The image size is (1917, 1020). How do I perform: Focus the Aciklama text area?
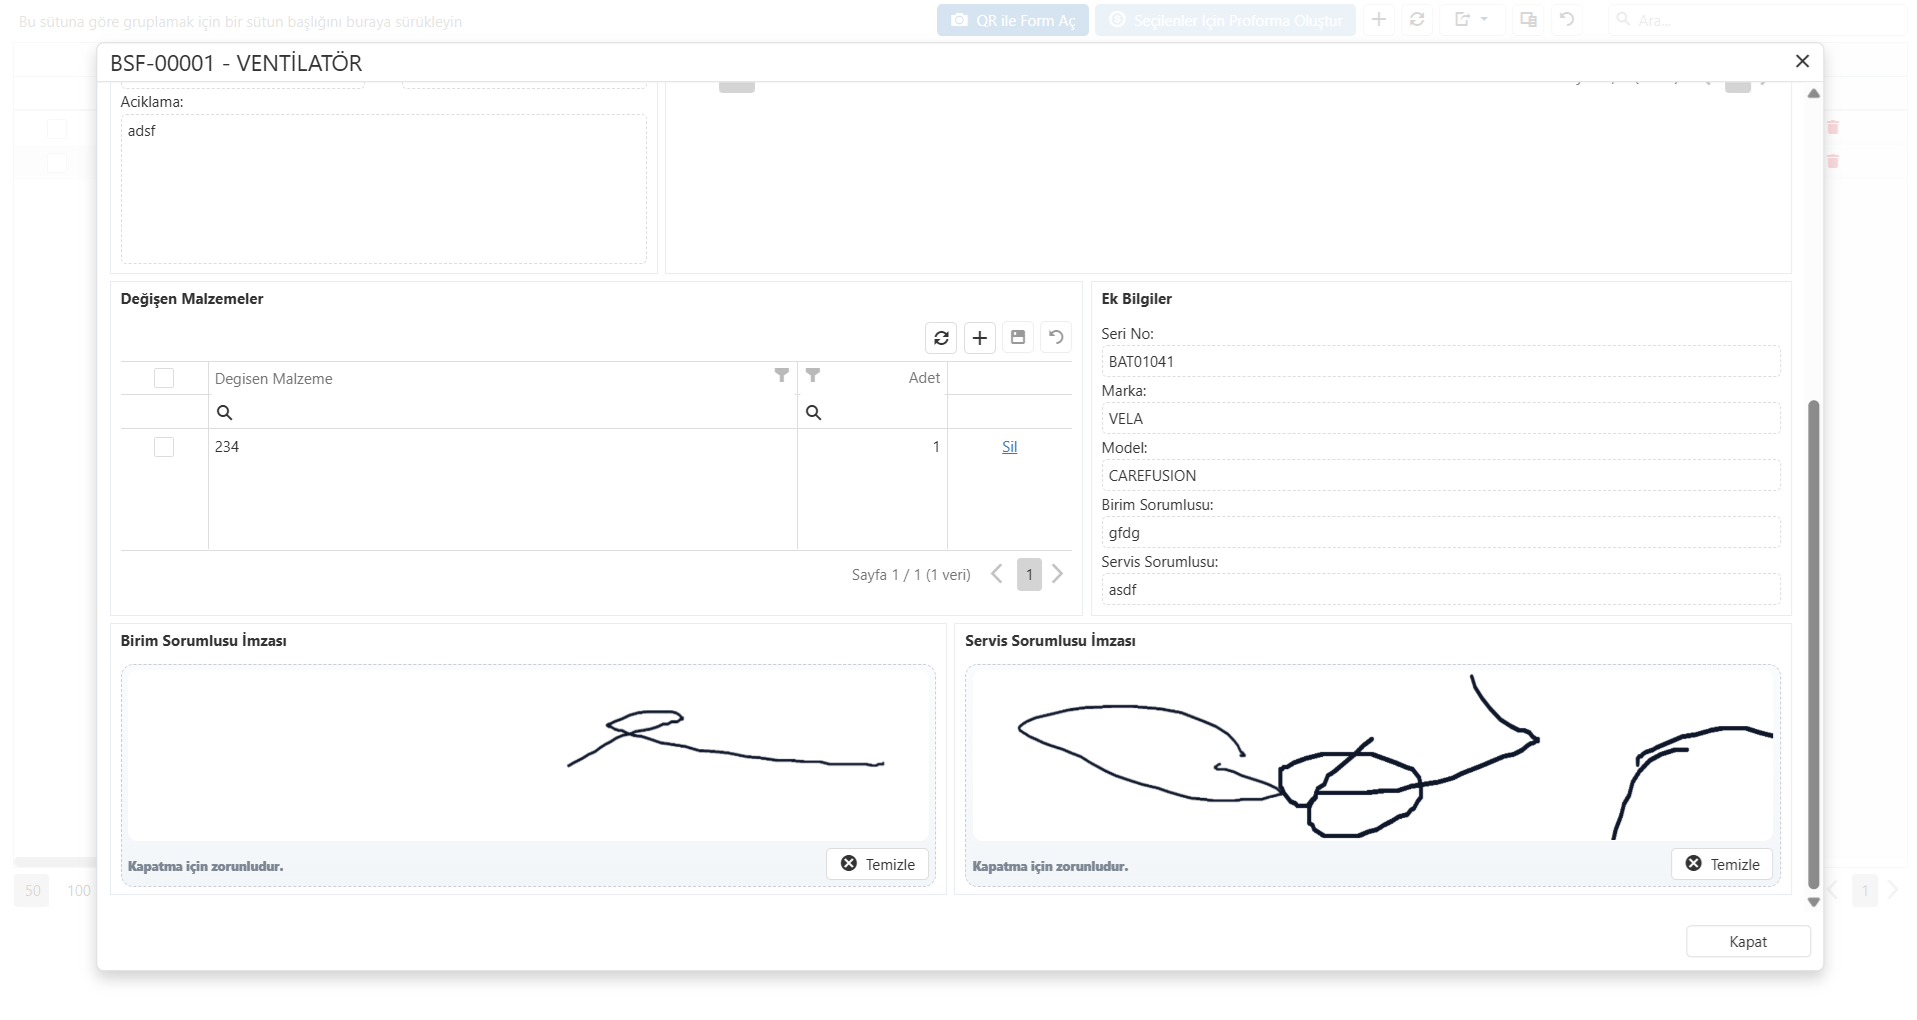pyautogui.click(x=384, y=189)
